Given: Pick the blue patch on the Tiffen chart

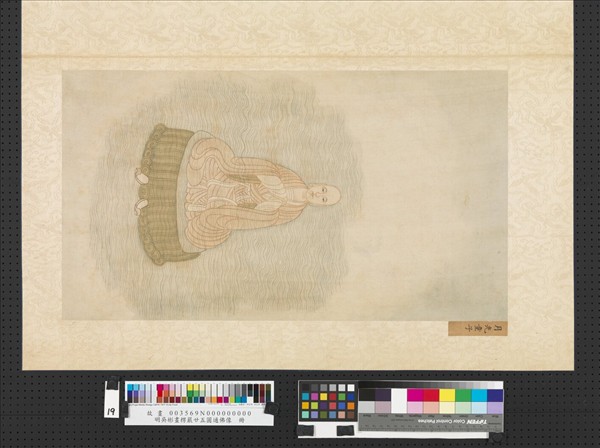Looking at the screenshot, I should (495, 395).
